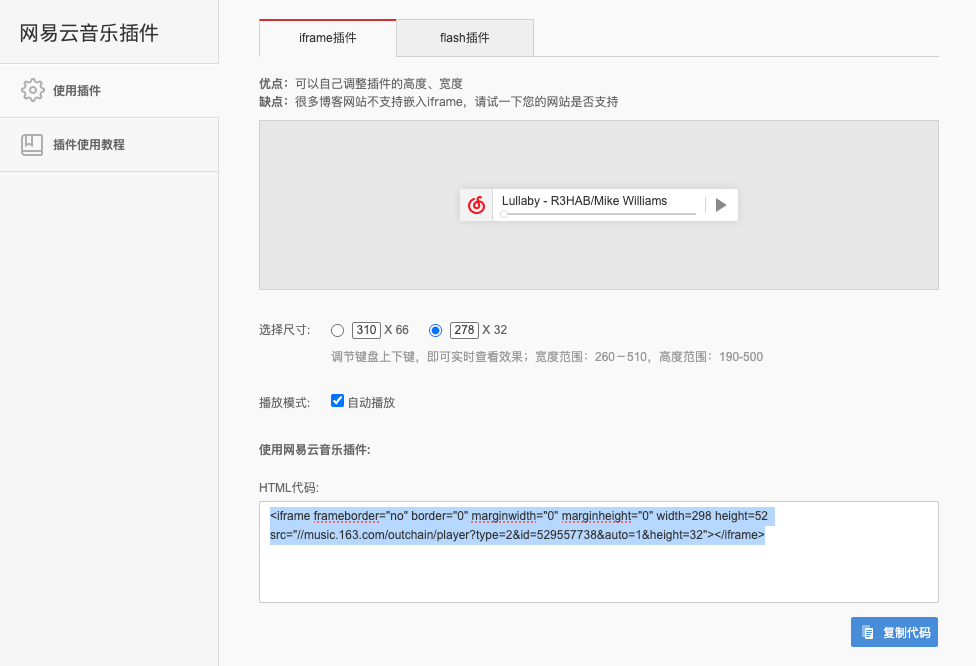Click the 播放模式: label
The width and height of the screenshot is (976, 666).
point(284,403)
